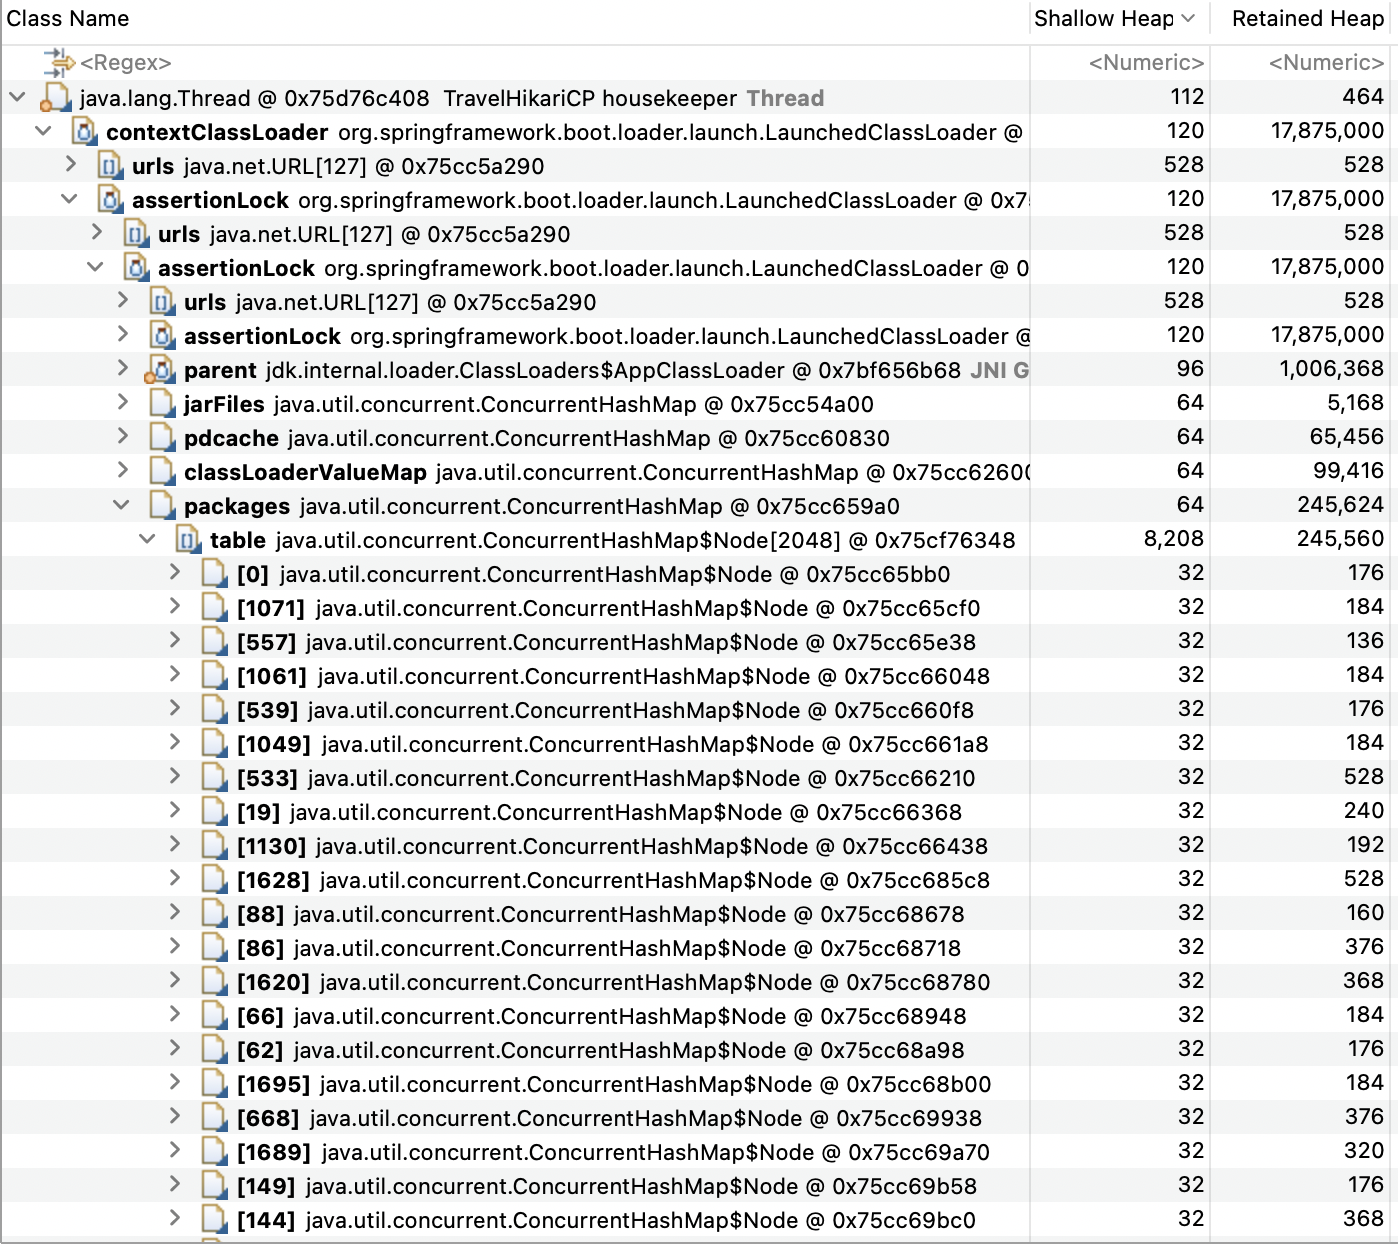
Task: Click the parent AppClassLoader icon
Action: pyautogui.click(x=160, y=370)
